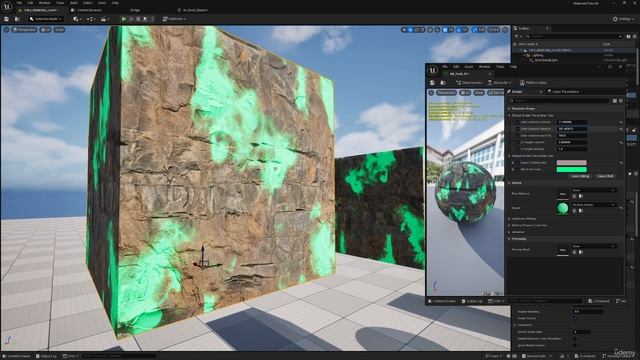Open material preview viewport options menu
Image resolution: width=640 pixels, height=360 pixels.
click(431, 93)
